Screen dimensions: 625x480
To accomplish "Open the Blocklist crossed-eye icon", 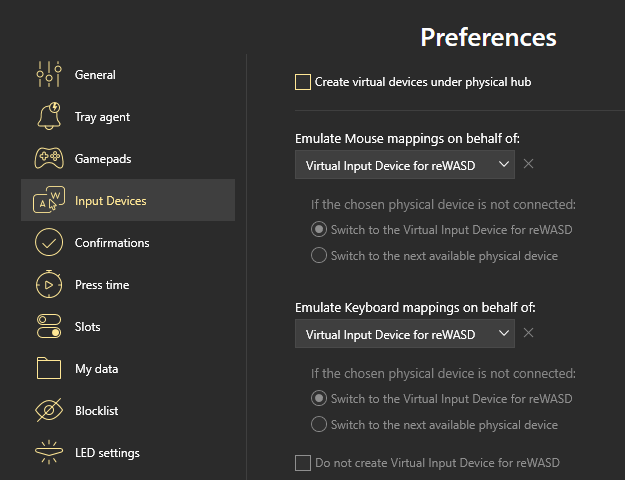I will (x=48, y=411).
